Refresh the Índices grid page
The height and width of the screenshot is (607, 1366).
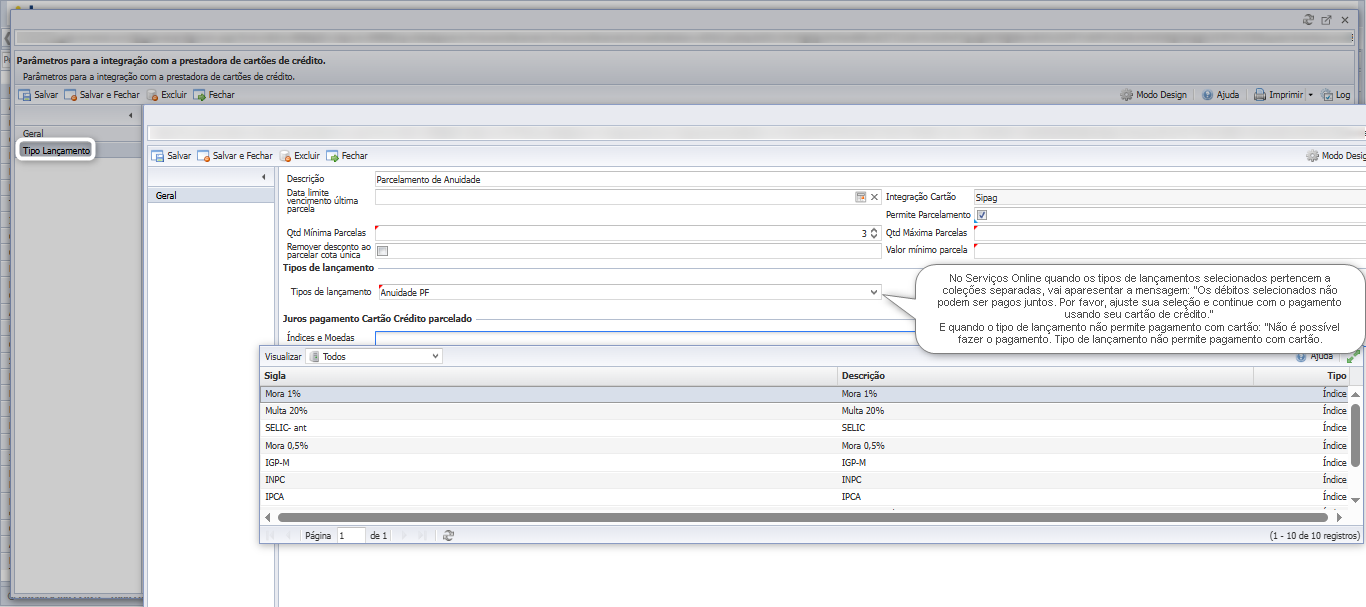pyautogui.click(x=448, y=535)
